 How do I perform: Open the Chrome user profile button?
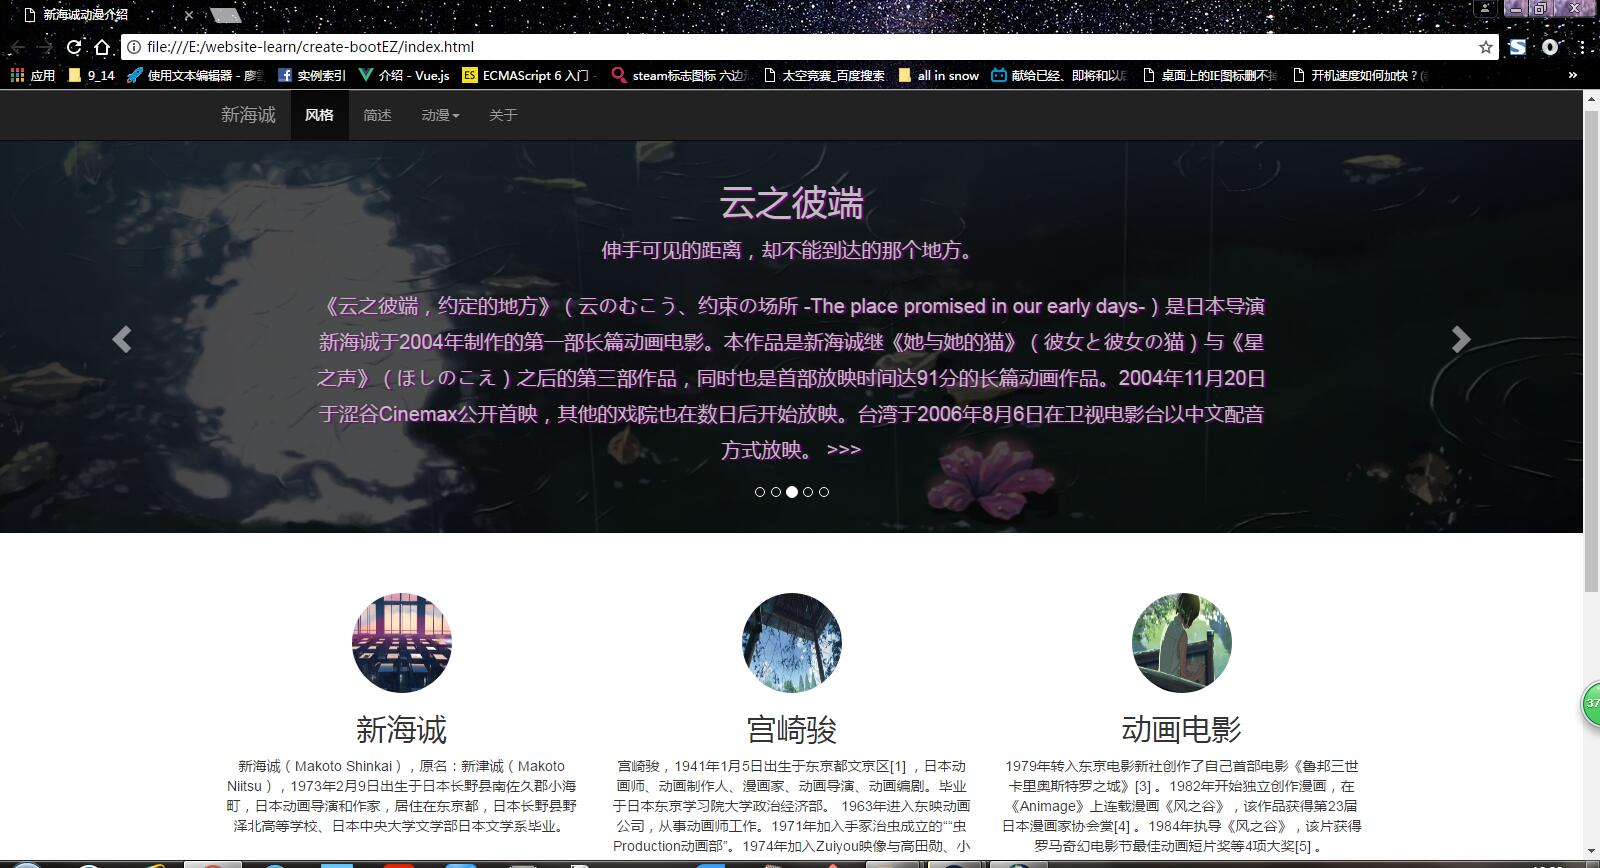[x=1486, y=8]
